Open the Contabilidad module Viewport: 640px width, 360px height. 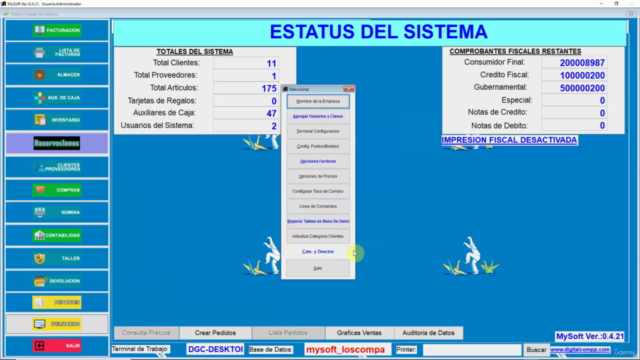57,235
